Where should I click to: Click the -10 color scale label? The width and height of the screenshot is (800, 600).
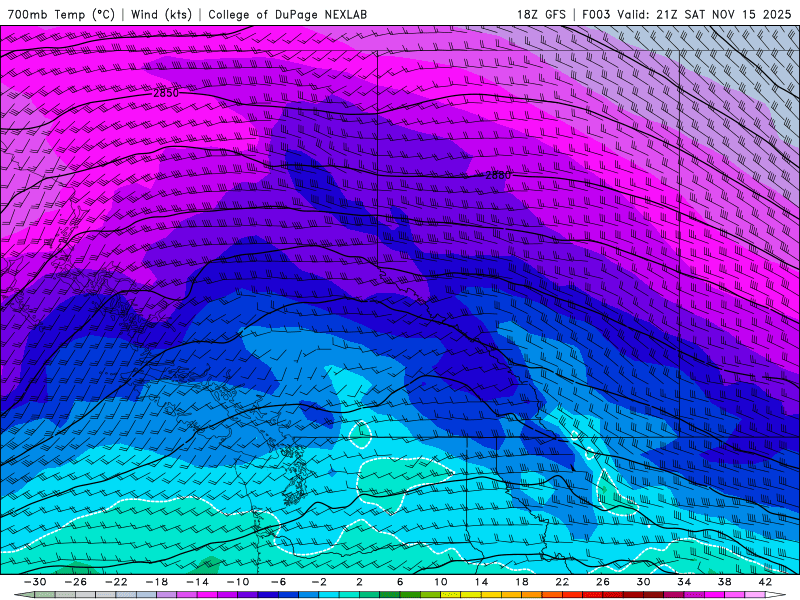238,582
